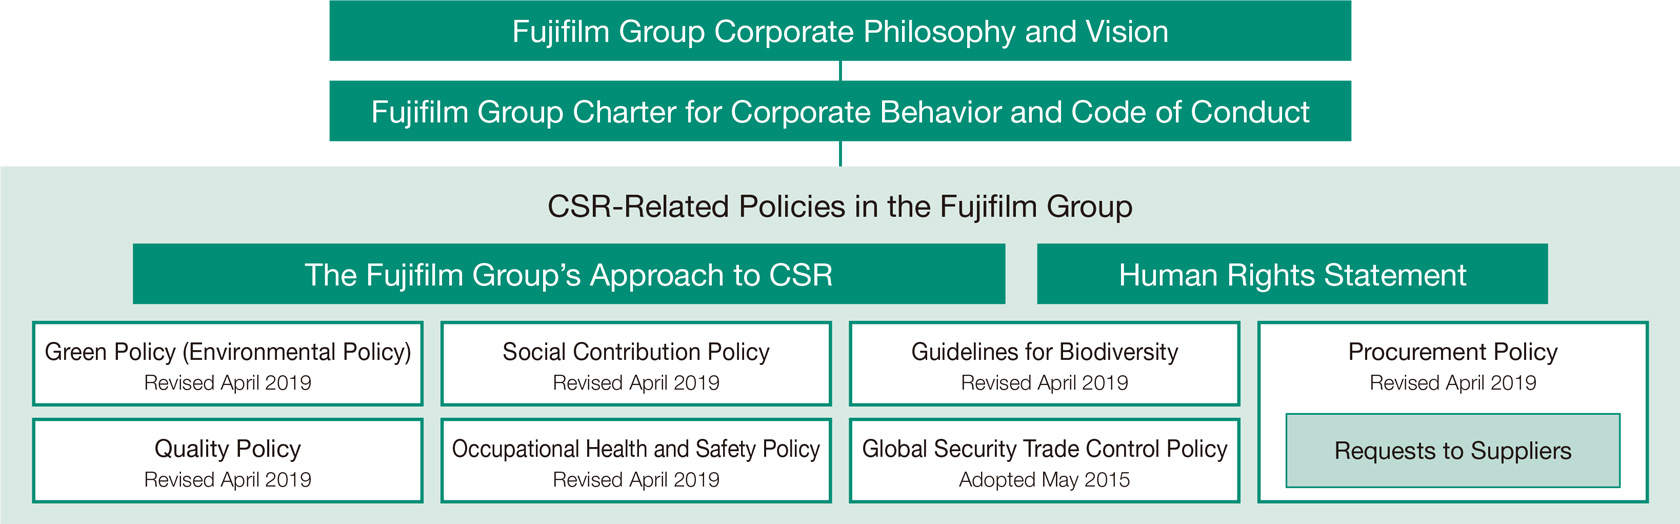Click Green Policy (Environmental Policy) box

click(228, 364)
